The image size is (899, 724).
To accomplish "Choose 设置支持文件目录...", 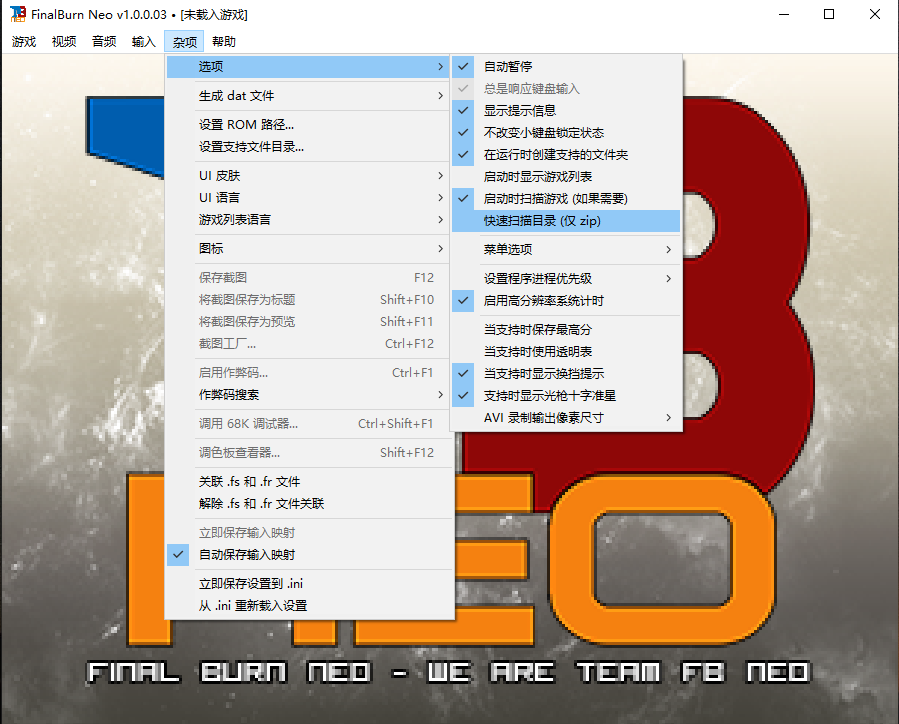I will pyautogui.click(x=308, y=147).
